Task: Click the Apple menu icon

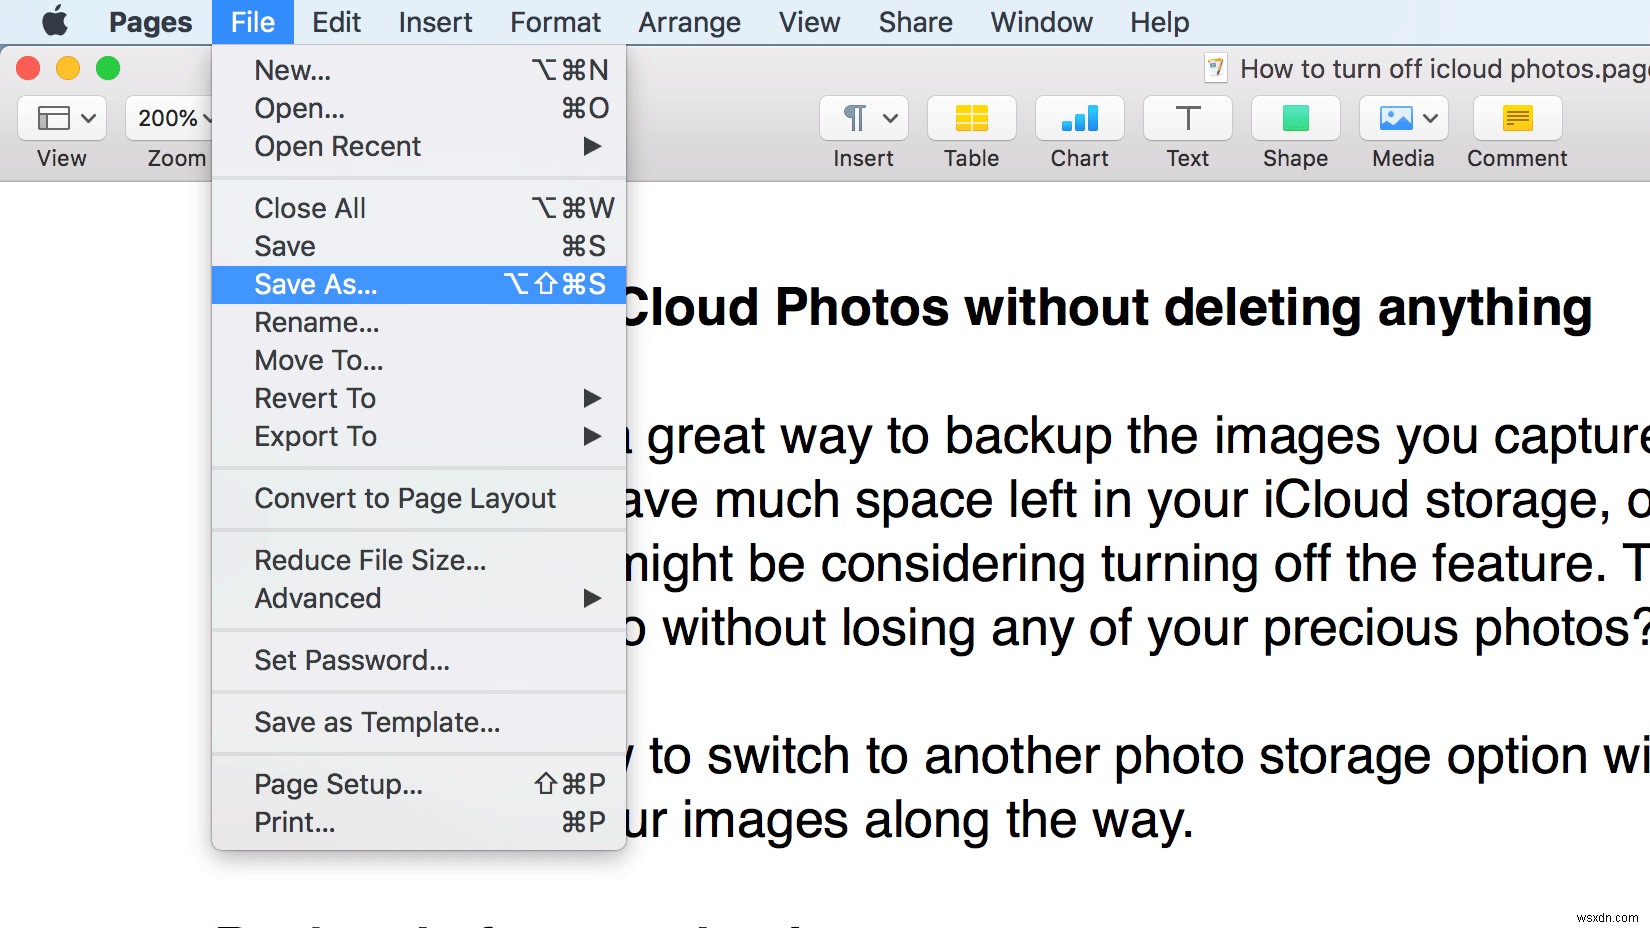Action: (54, 21)
